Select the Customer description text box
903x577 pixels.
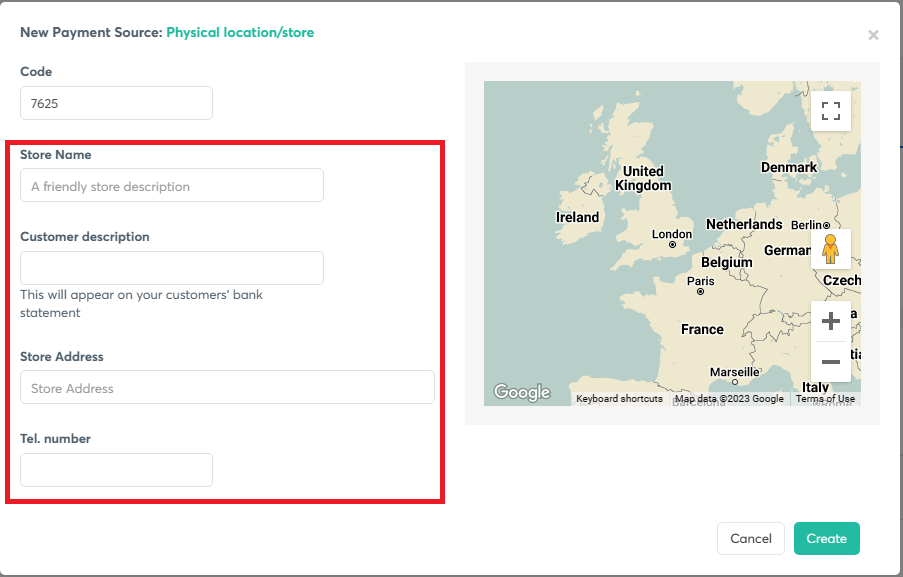[172, 268]
